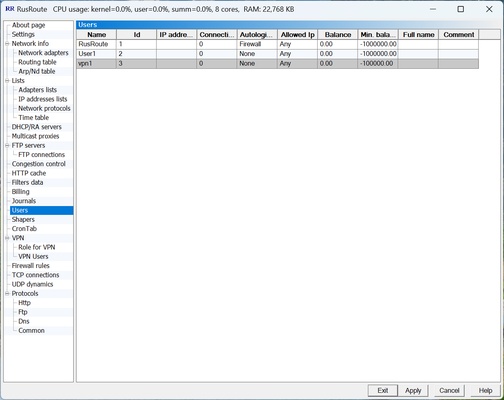Click the Firewall autologin cell for RusRoute
The image size is (504, 400).
[x=257, y=44]
